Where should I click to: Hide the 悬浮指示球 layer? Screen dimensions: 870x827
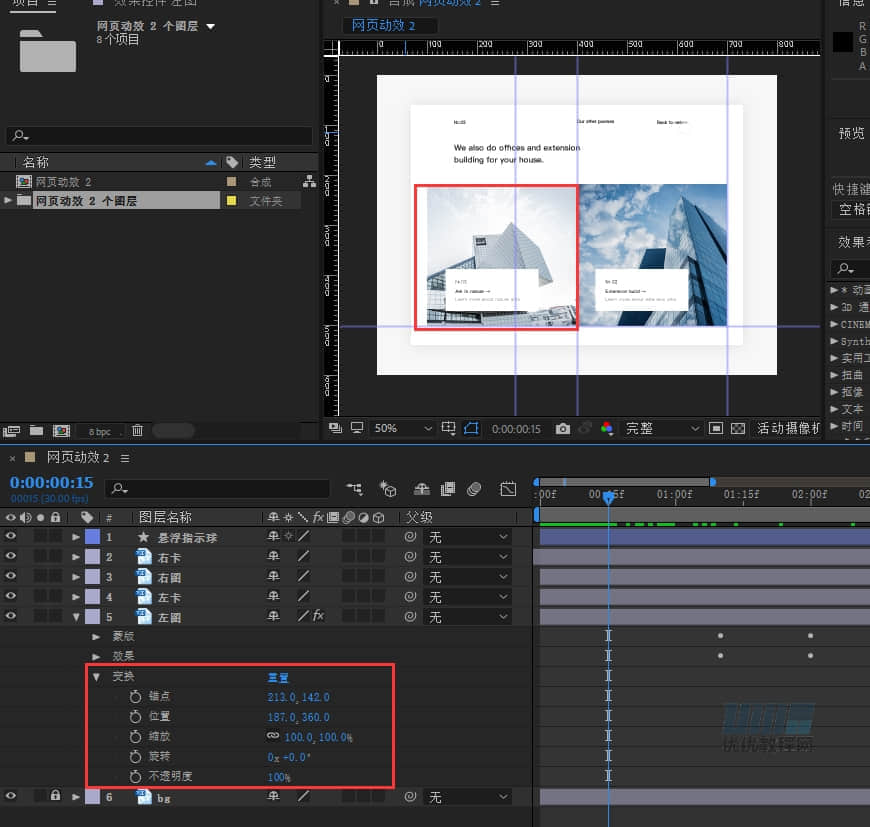(x=11, y=537)
